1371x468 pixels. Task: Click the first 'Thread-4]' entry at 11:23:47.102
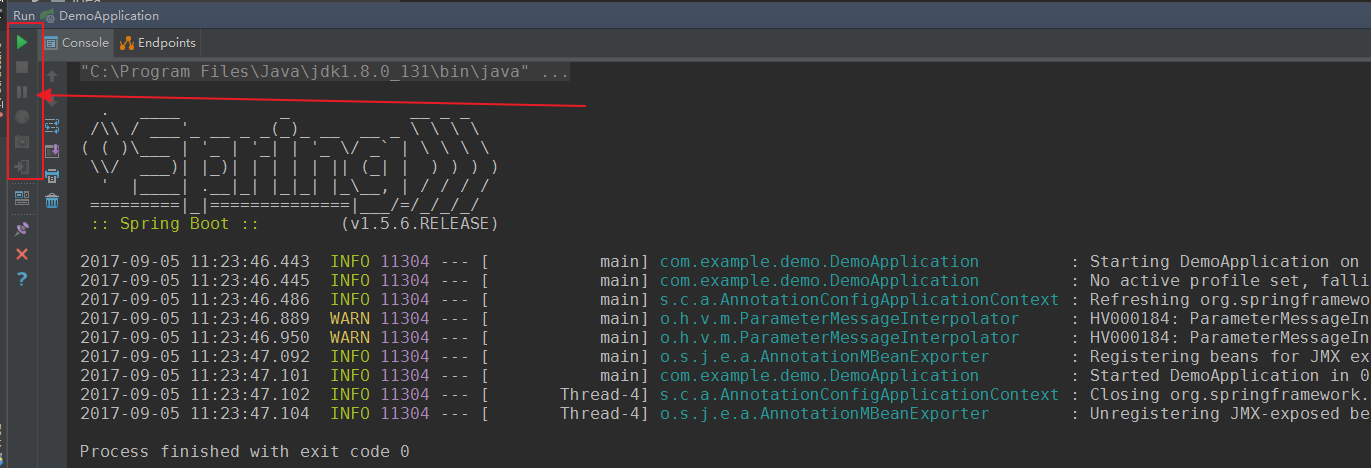[604, 395]
